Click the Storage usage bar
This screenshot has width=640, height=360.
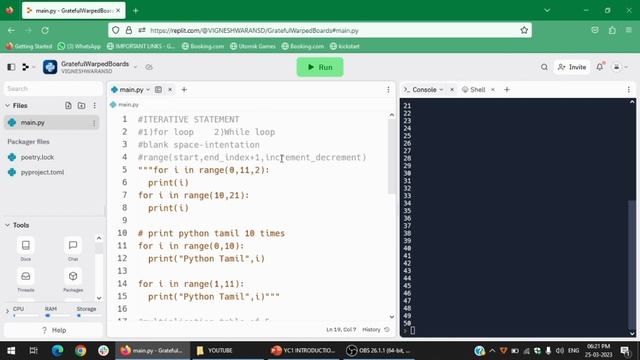(88, 316)
